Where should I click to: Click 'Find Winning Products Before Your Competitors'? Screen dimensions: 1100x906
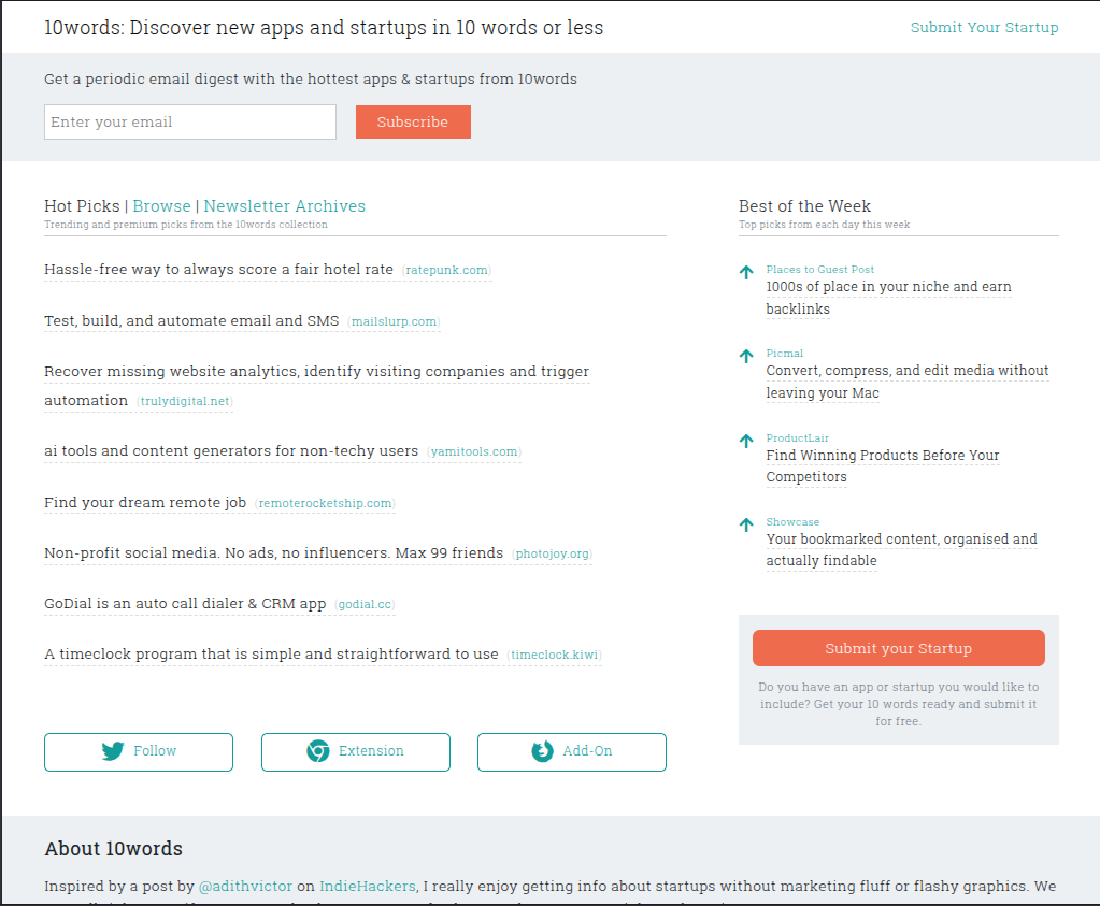(883, 465)
